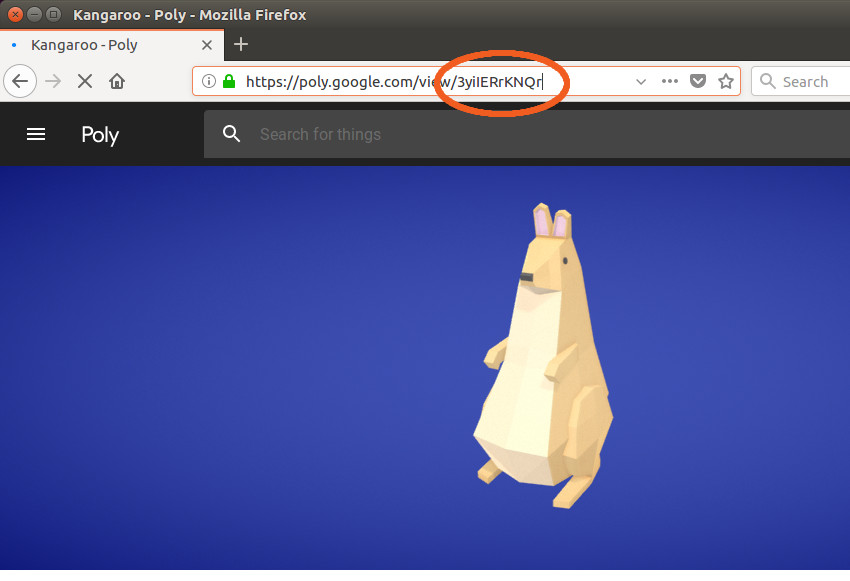
Task: Open the Poly hamburger menu
Action: pyautogui.click(x=36, y=134)
